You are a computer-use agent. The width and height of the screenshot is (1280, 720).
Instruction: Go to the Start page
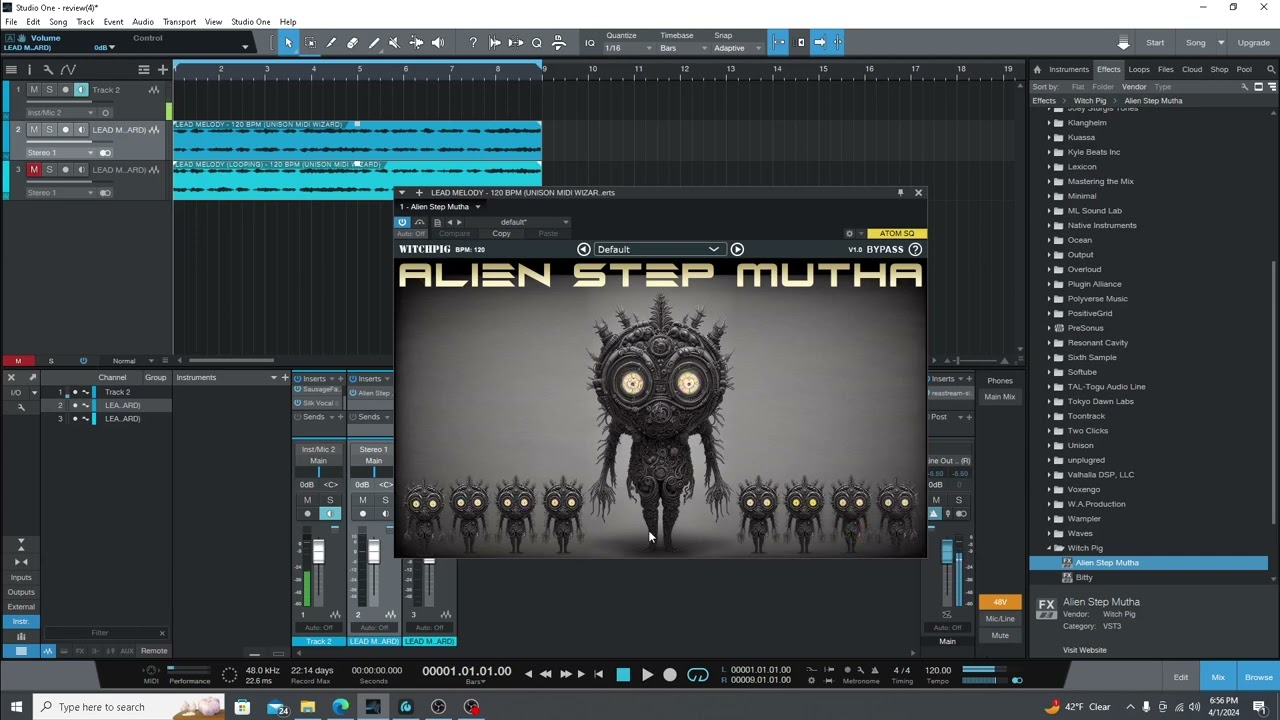tap(1155, 43)
